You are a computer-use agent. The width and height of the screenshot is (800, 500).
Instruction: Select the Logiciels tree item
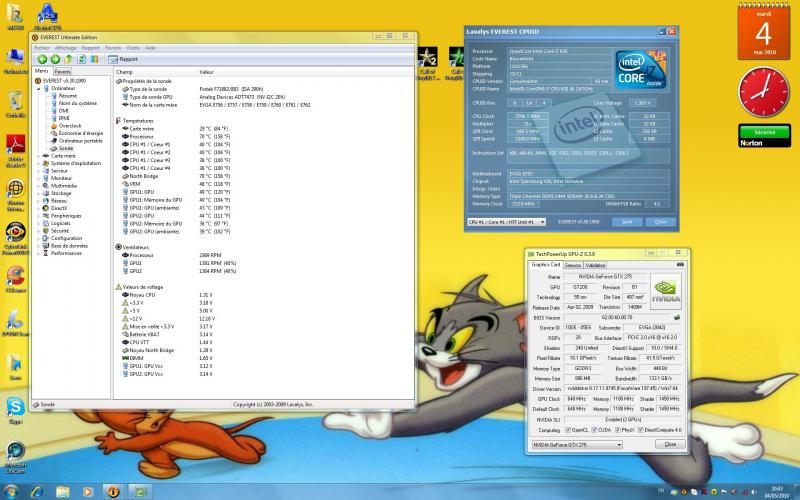pos(61,223)
